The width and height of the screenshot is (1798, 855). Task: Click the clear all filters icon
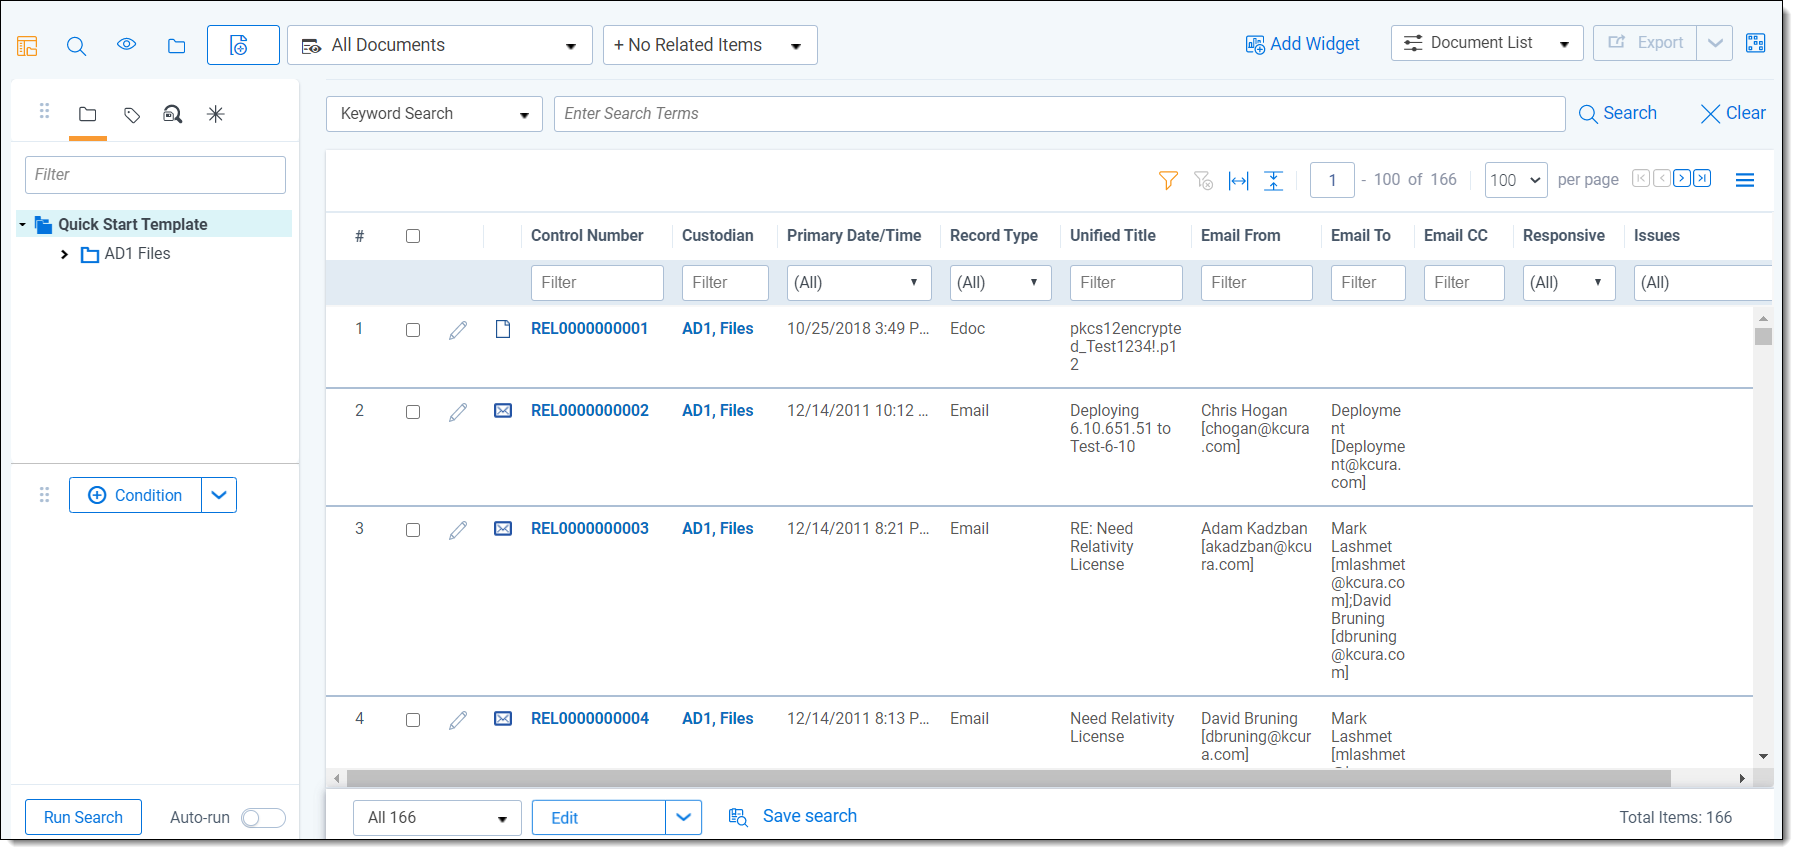point(1203,180)
